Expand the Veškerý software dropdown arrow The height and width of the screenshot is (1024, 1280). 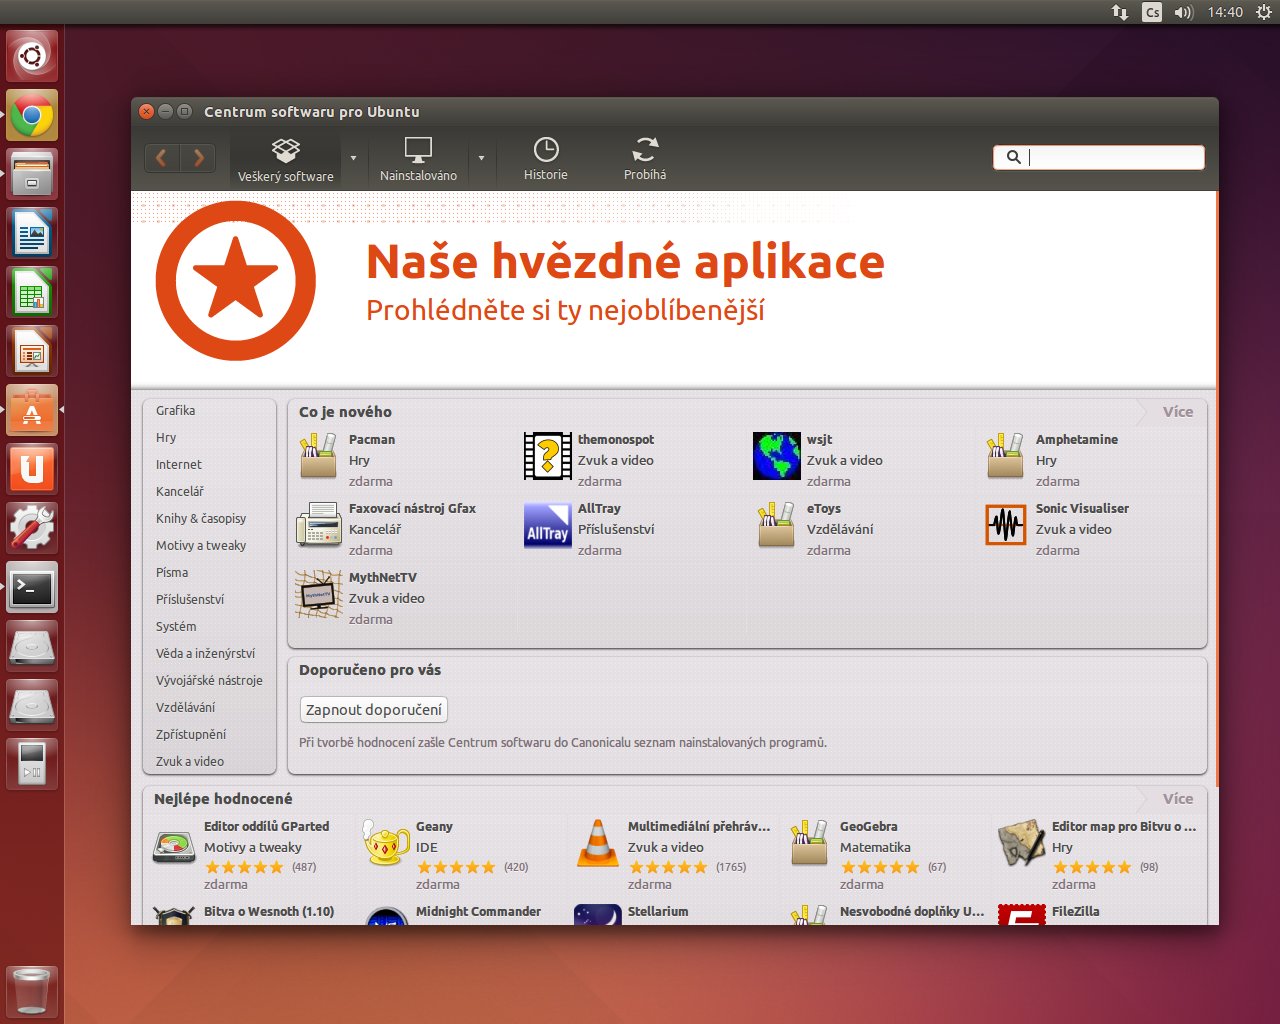click(353, 158)
